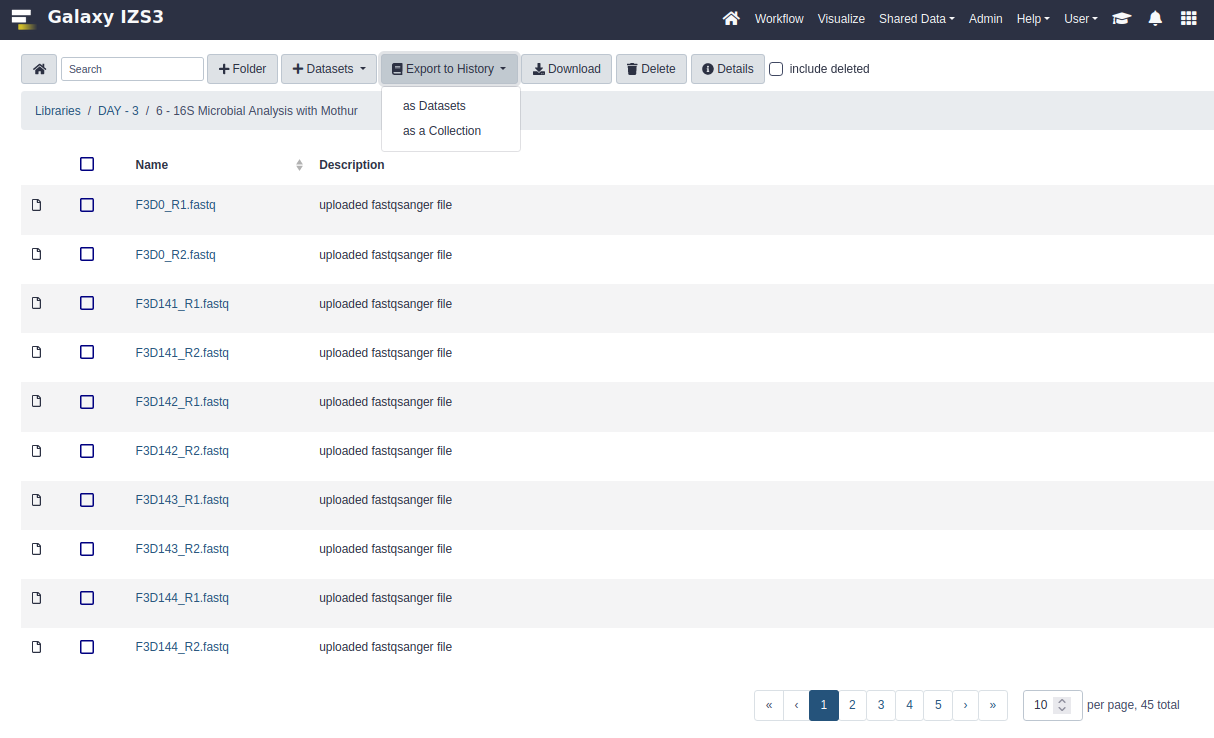The height and width of the screenshot is (738, 1214).
Task: Click the sort arrows on Name column
Action: [299, 165]
